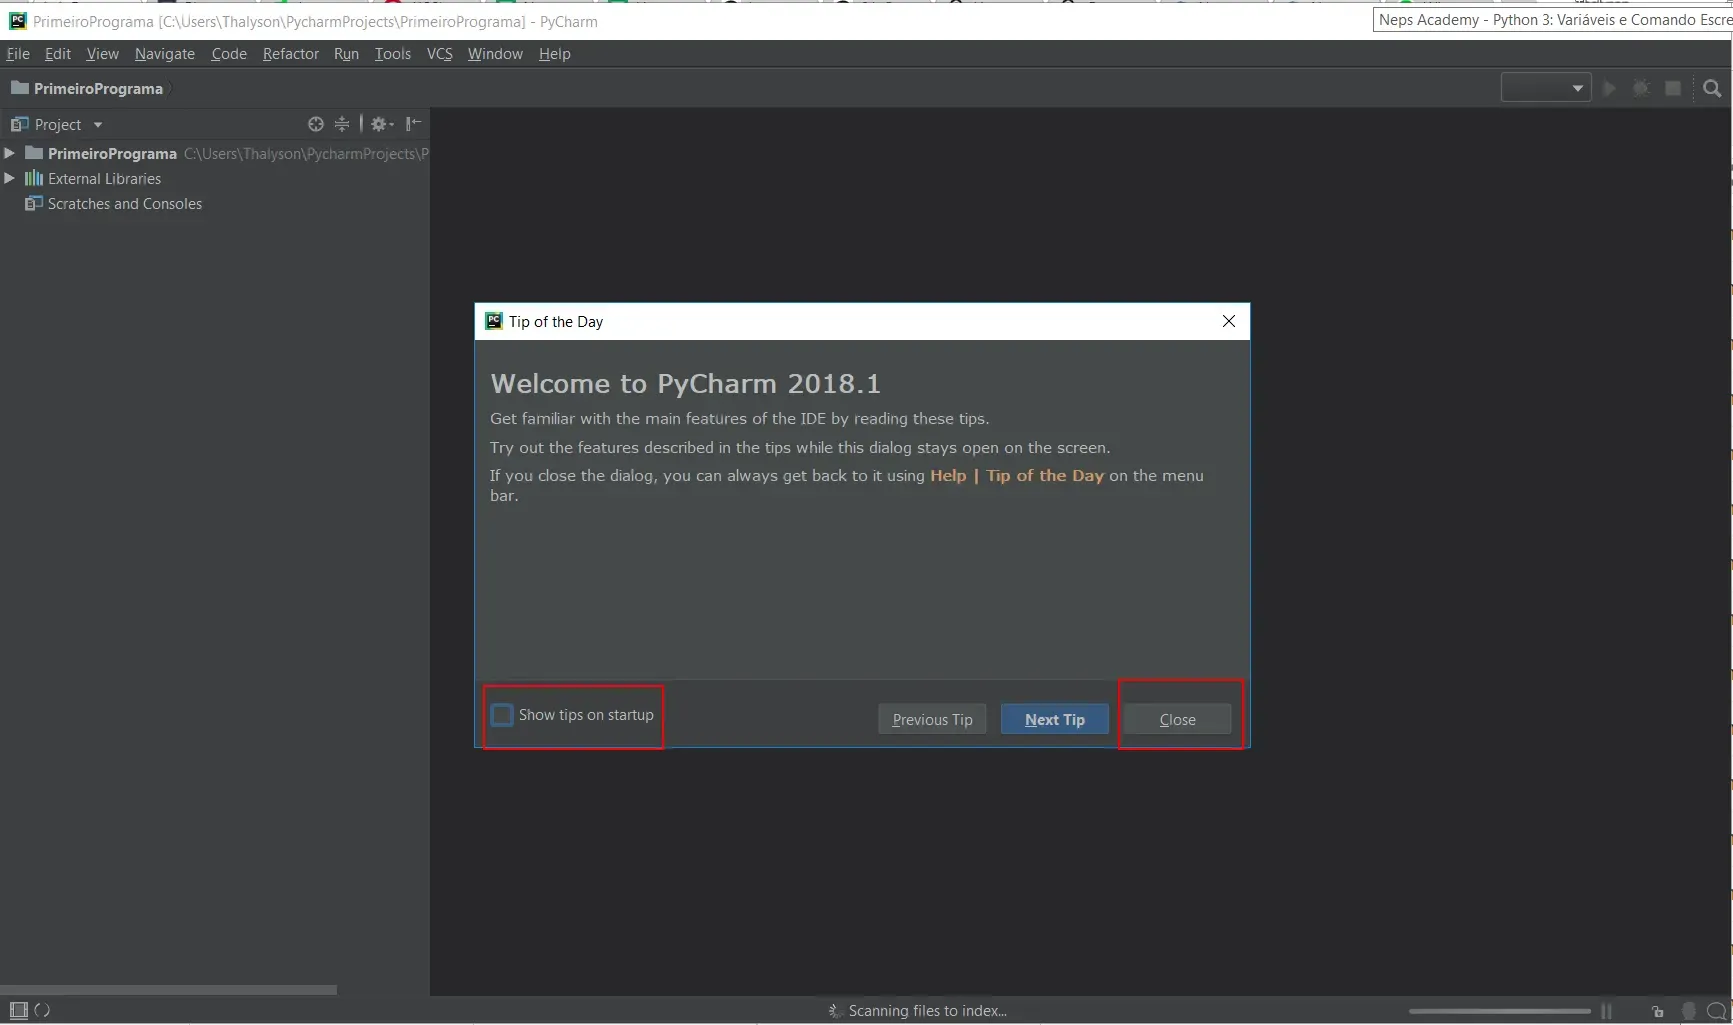Click the Next Tip button
The image size is (1733, 1025).
[1055, 719]
